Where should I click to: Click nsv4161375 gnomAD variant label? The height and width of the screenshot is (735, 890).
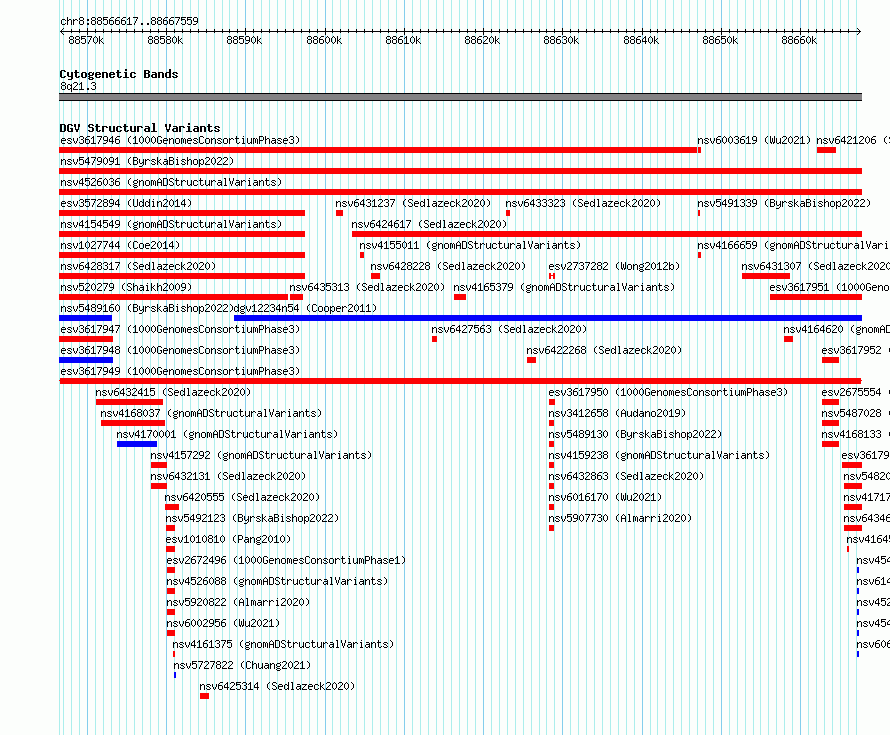(283, 644)
